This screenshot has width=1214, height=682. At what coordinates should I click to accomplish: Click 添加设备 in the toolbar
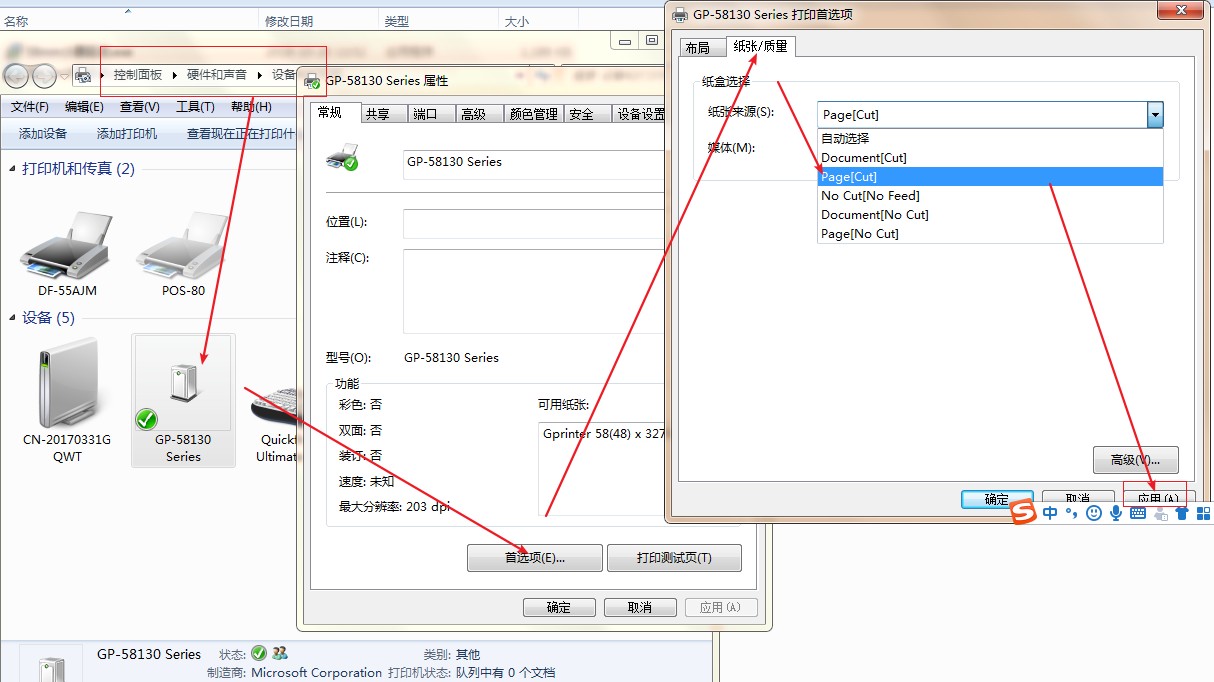pyautogui.click(x=43, y=133)
